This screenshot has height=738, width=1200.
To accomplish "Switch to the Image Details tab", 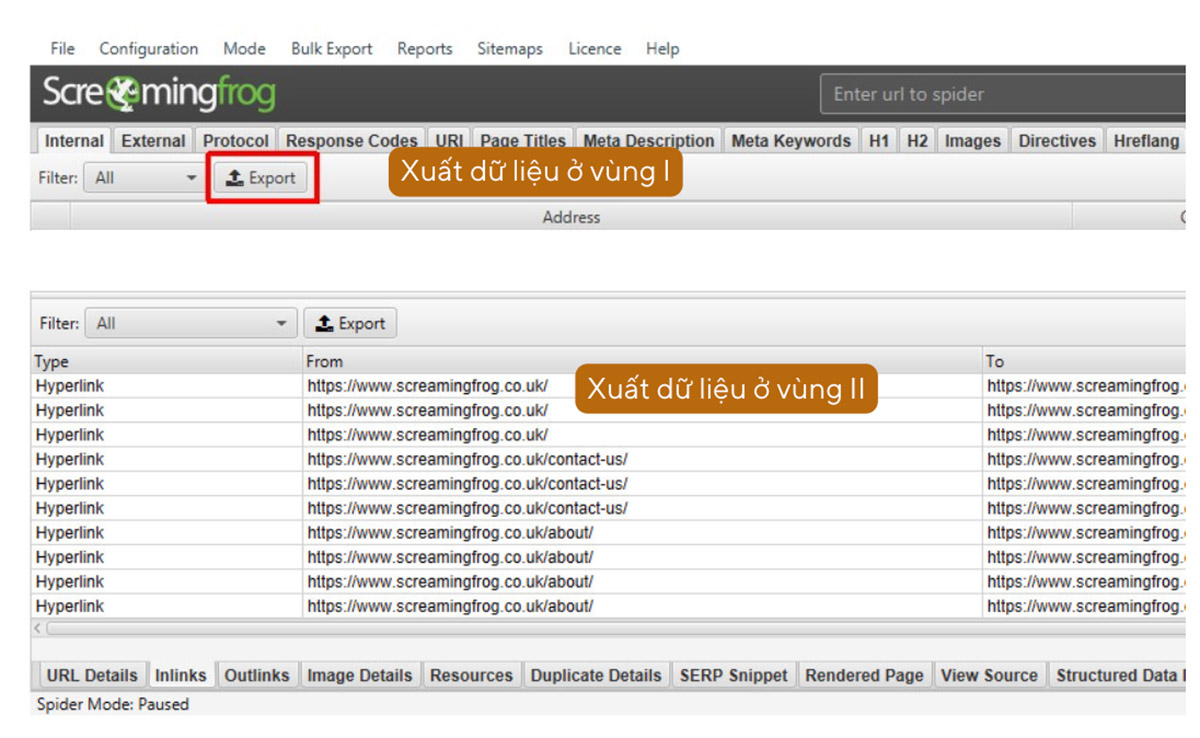I will coord(360,675).
